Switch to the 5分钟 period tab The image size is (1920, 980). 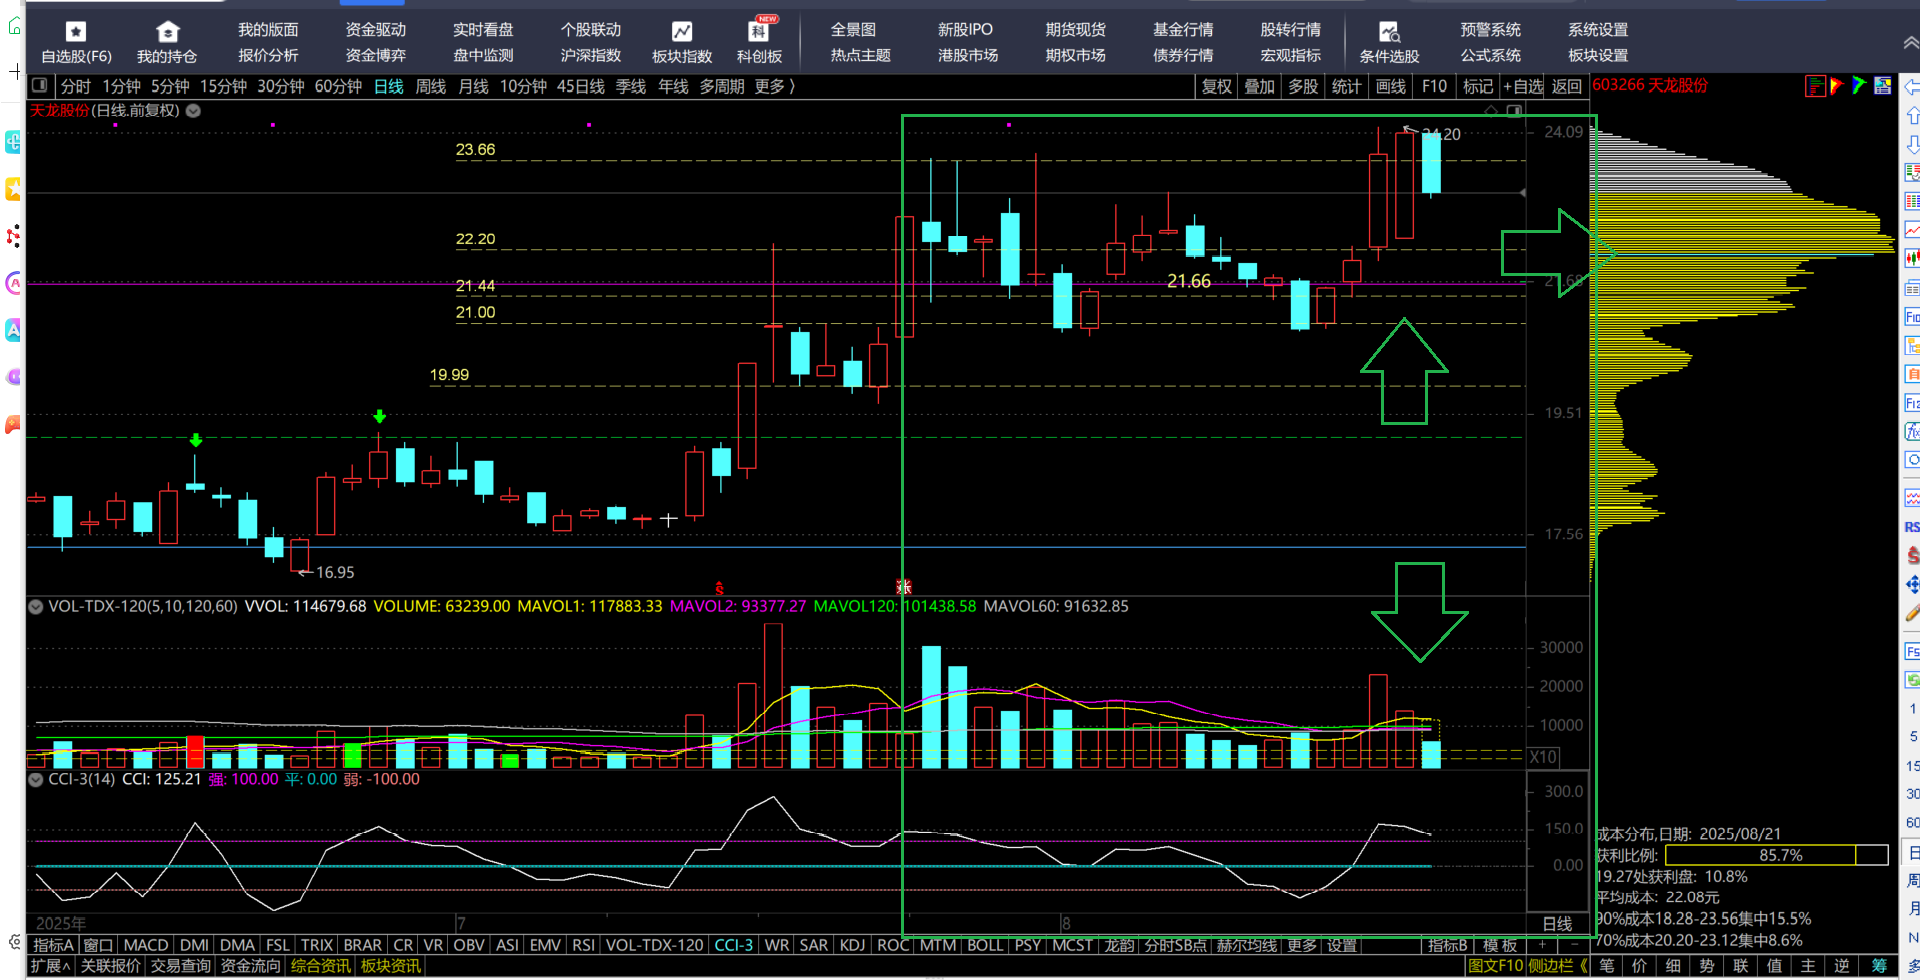[170, 86]
